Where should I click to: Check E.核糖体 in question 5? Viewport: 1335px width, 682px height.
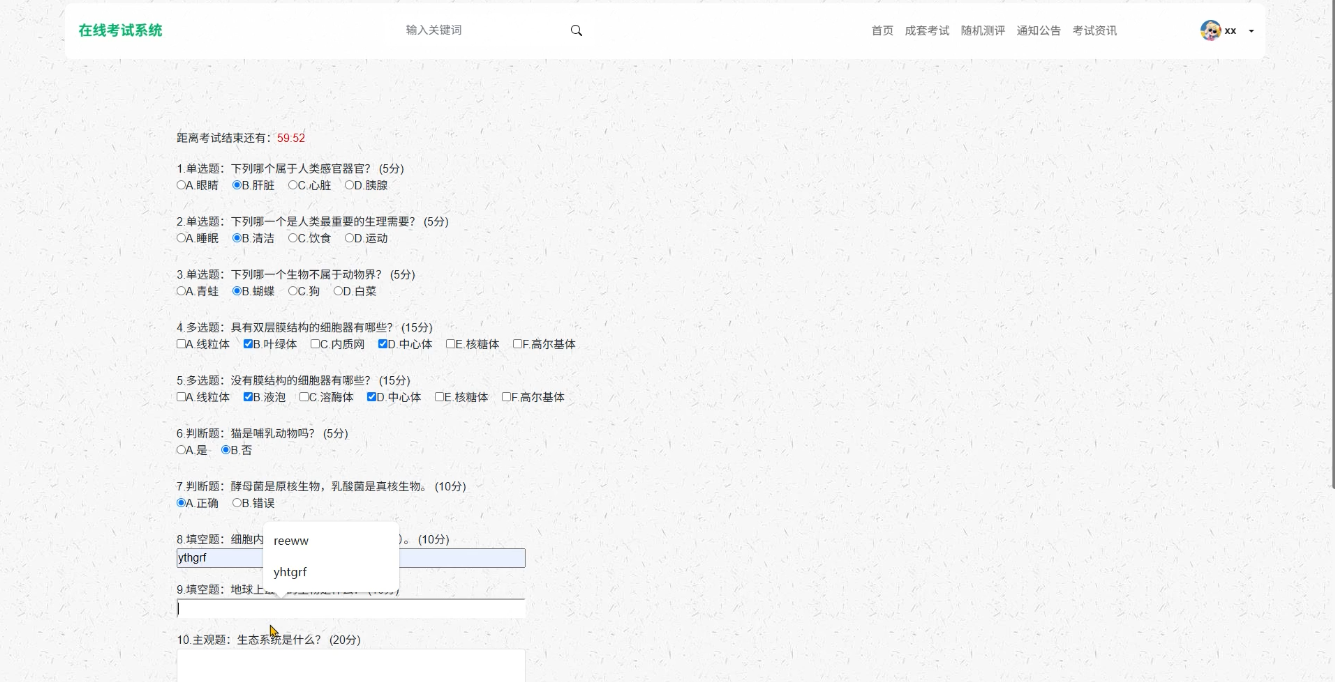439,397
